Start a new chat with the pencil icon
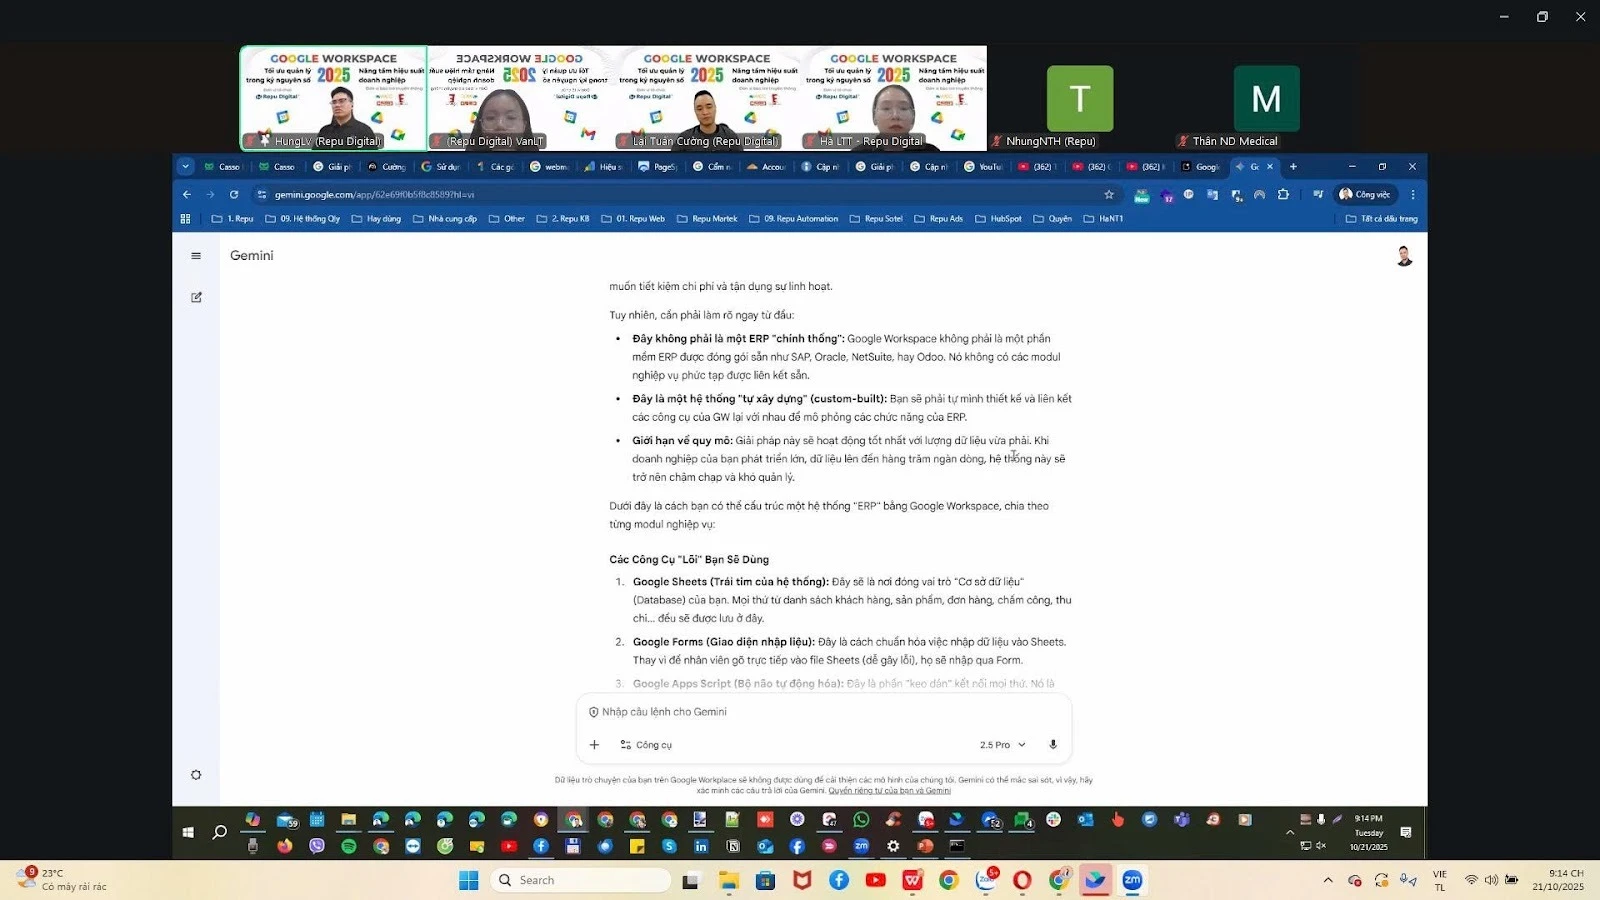The height and width of the screenshot is (900, 1600). click(196, 297)
